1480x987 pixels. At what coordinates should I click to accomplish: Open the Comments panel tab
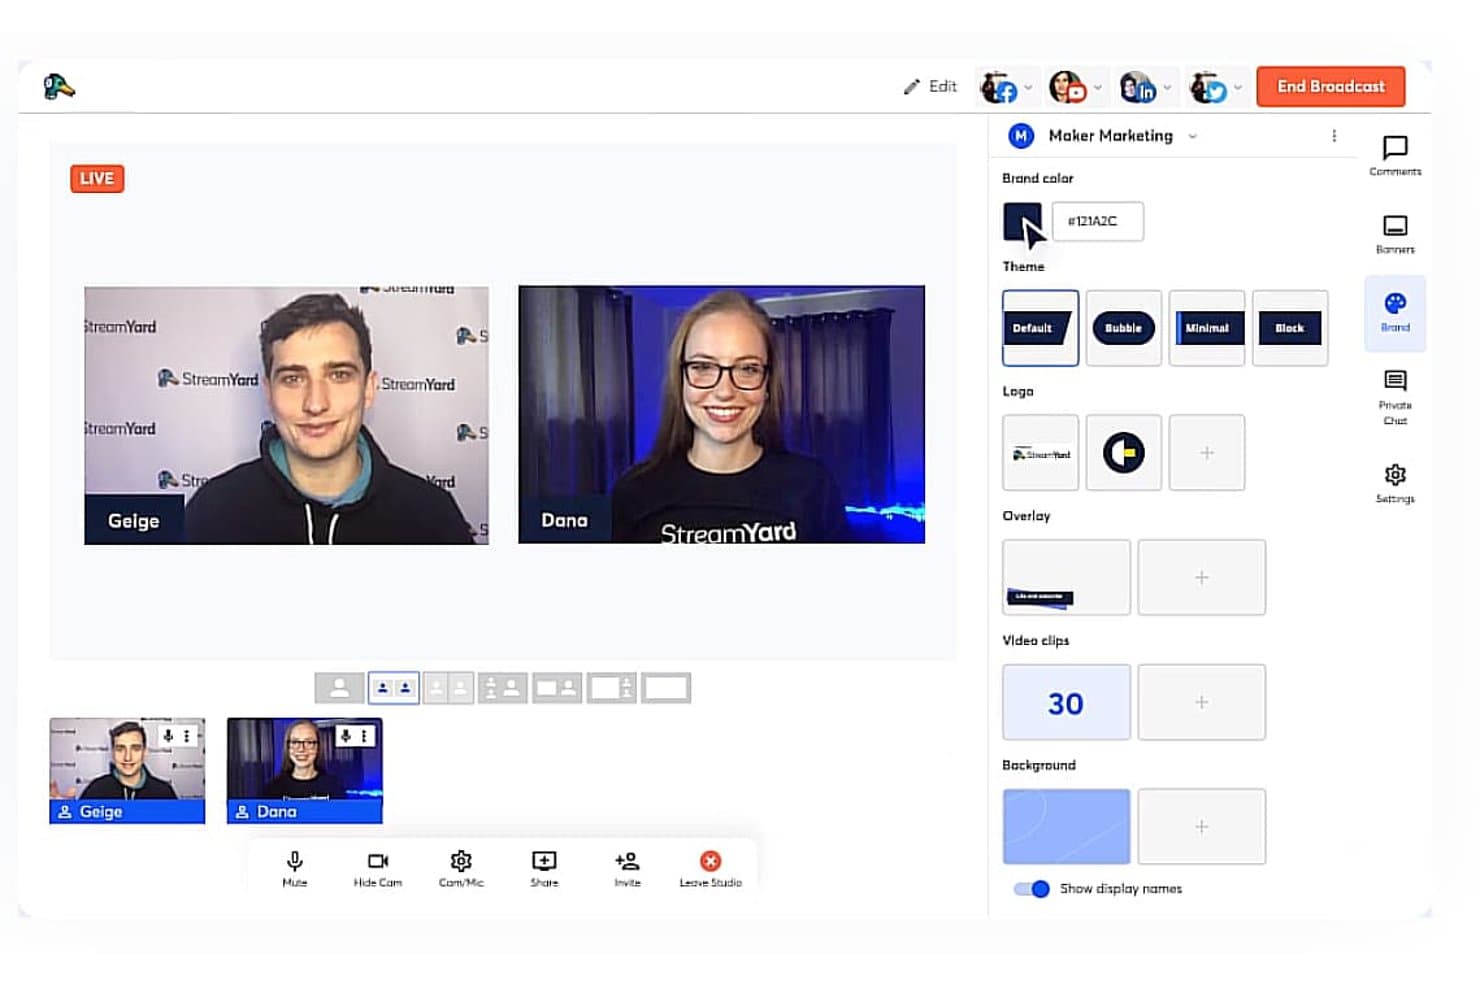[x=1395, y=156]
